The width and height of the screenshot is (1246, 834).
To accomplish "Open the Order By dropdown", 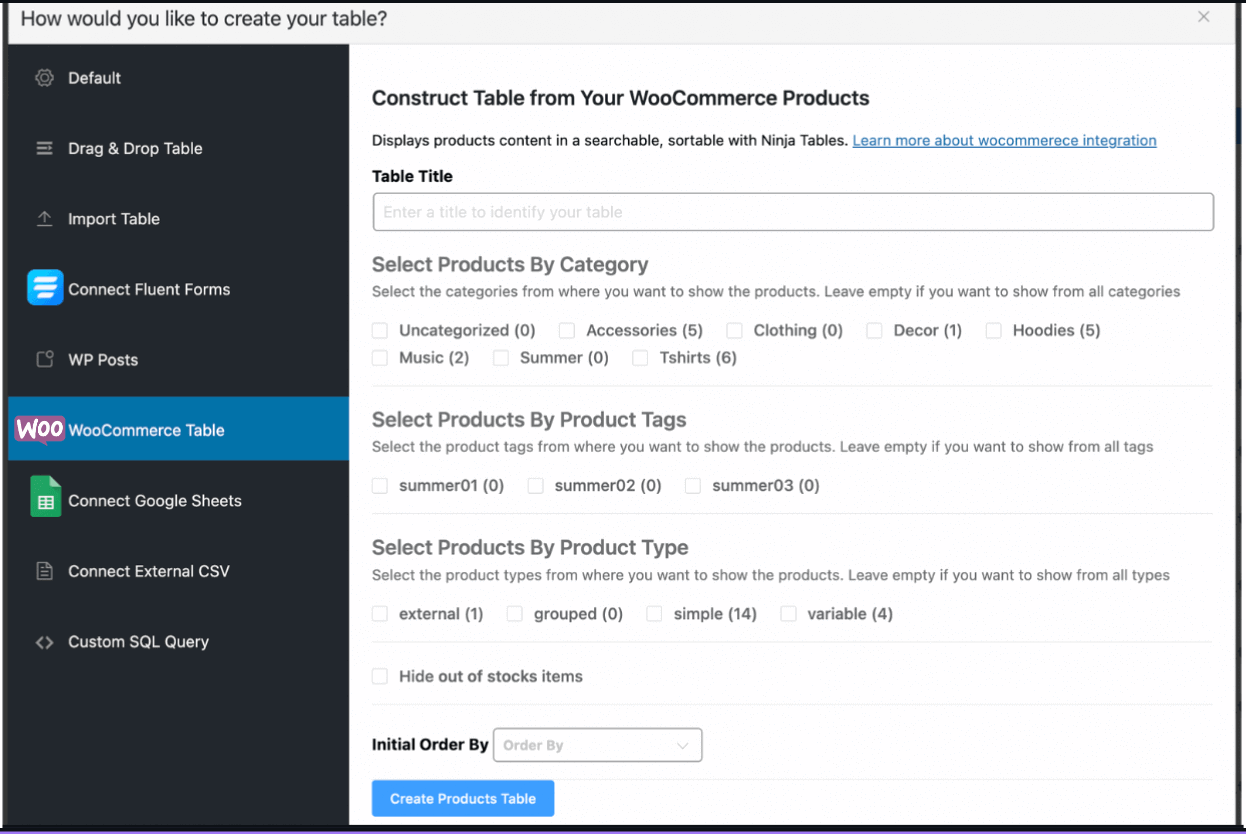I will (597, 745).
